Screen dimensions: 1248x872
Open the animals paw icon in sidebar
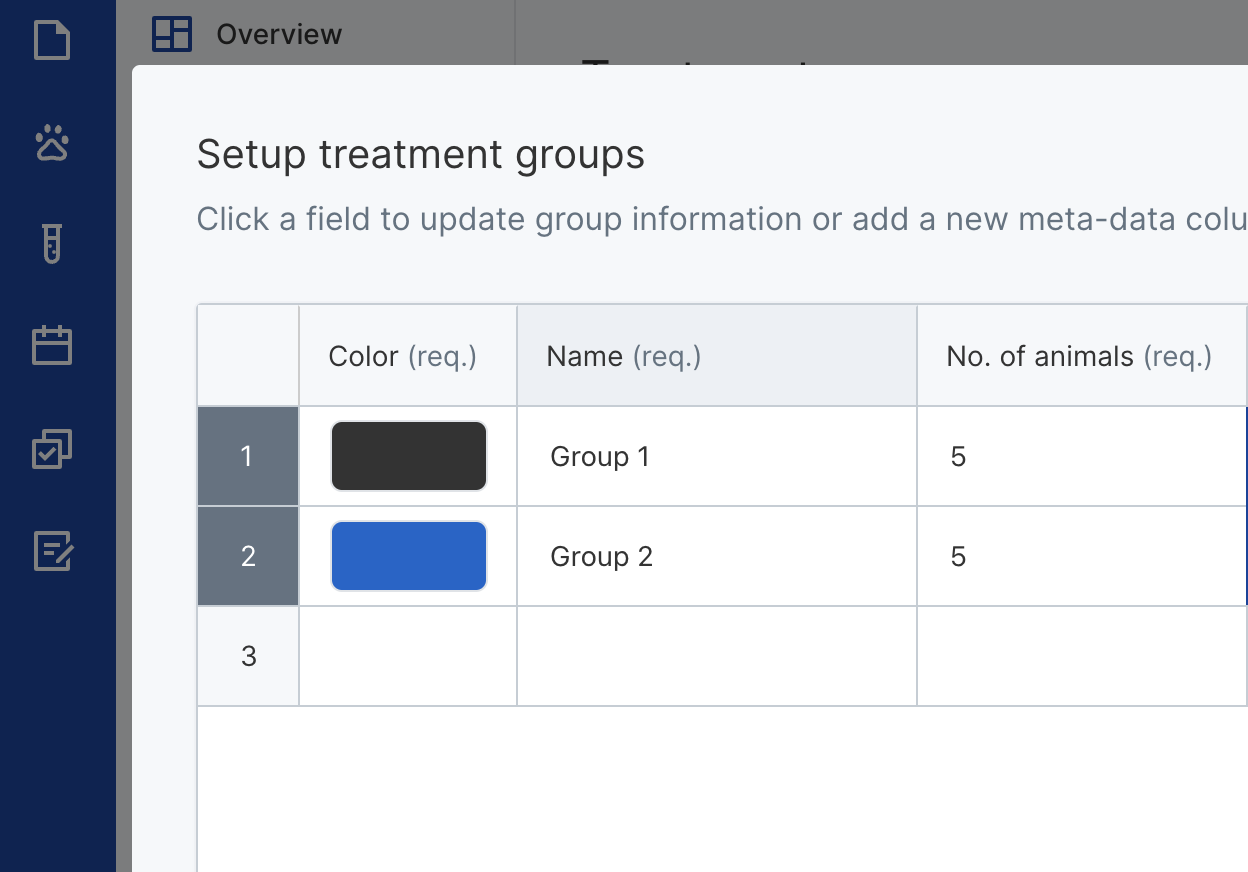click(52, 144)
